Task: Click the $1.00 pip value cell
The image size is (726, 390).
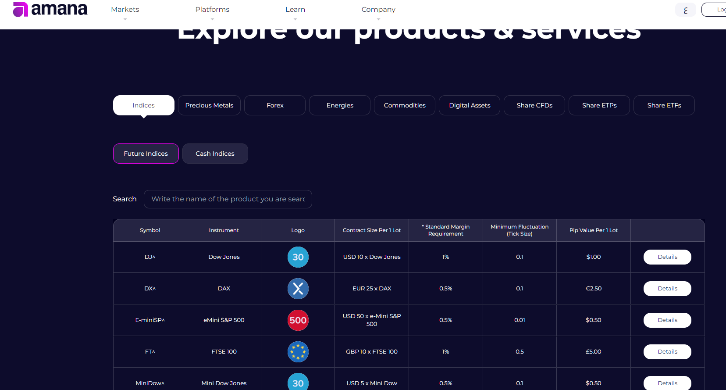Action: click(594, 257)
